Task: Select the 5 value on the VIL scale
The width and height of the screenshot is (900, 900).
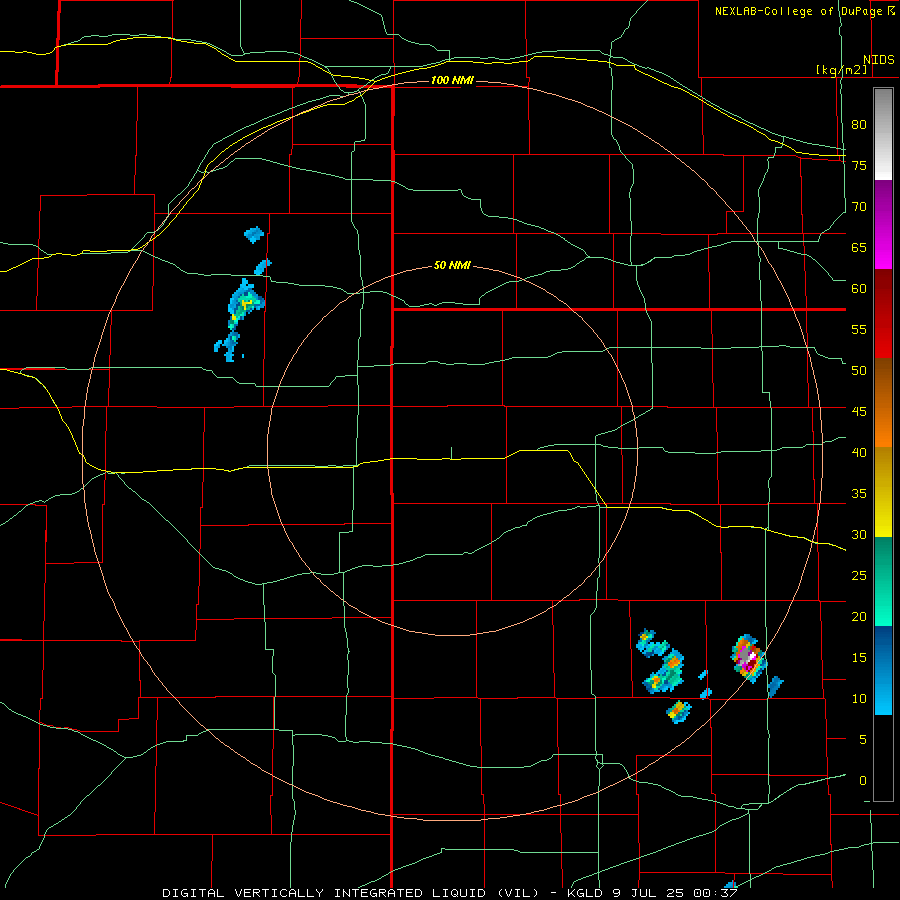Action: [863, 740]
